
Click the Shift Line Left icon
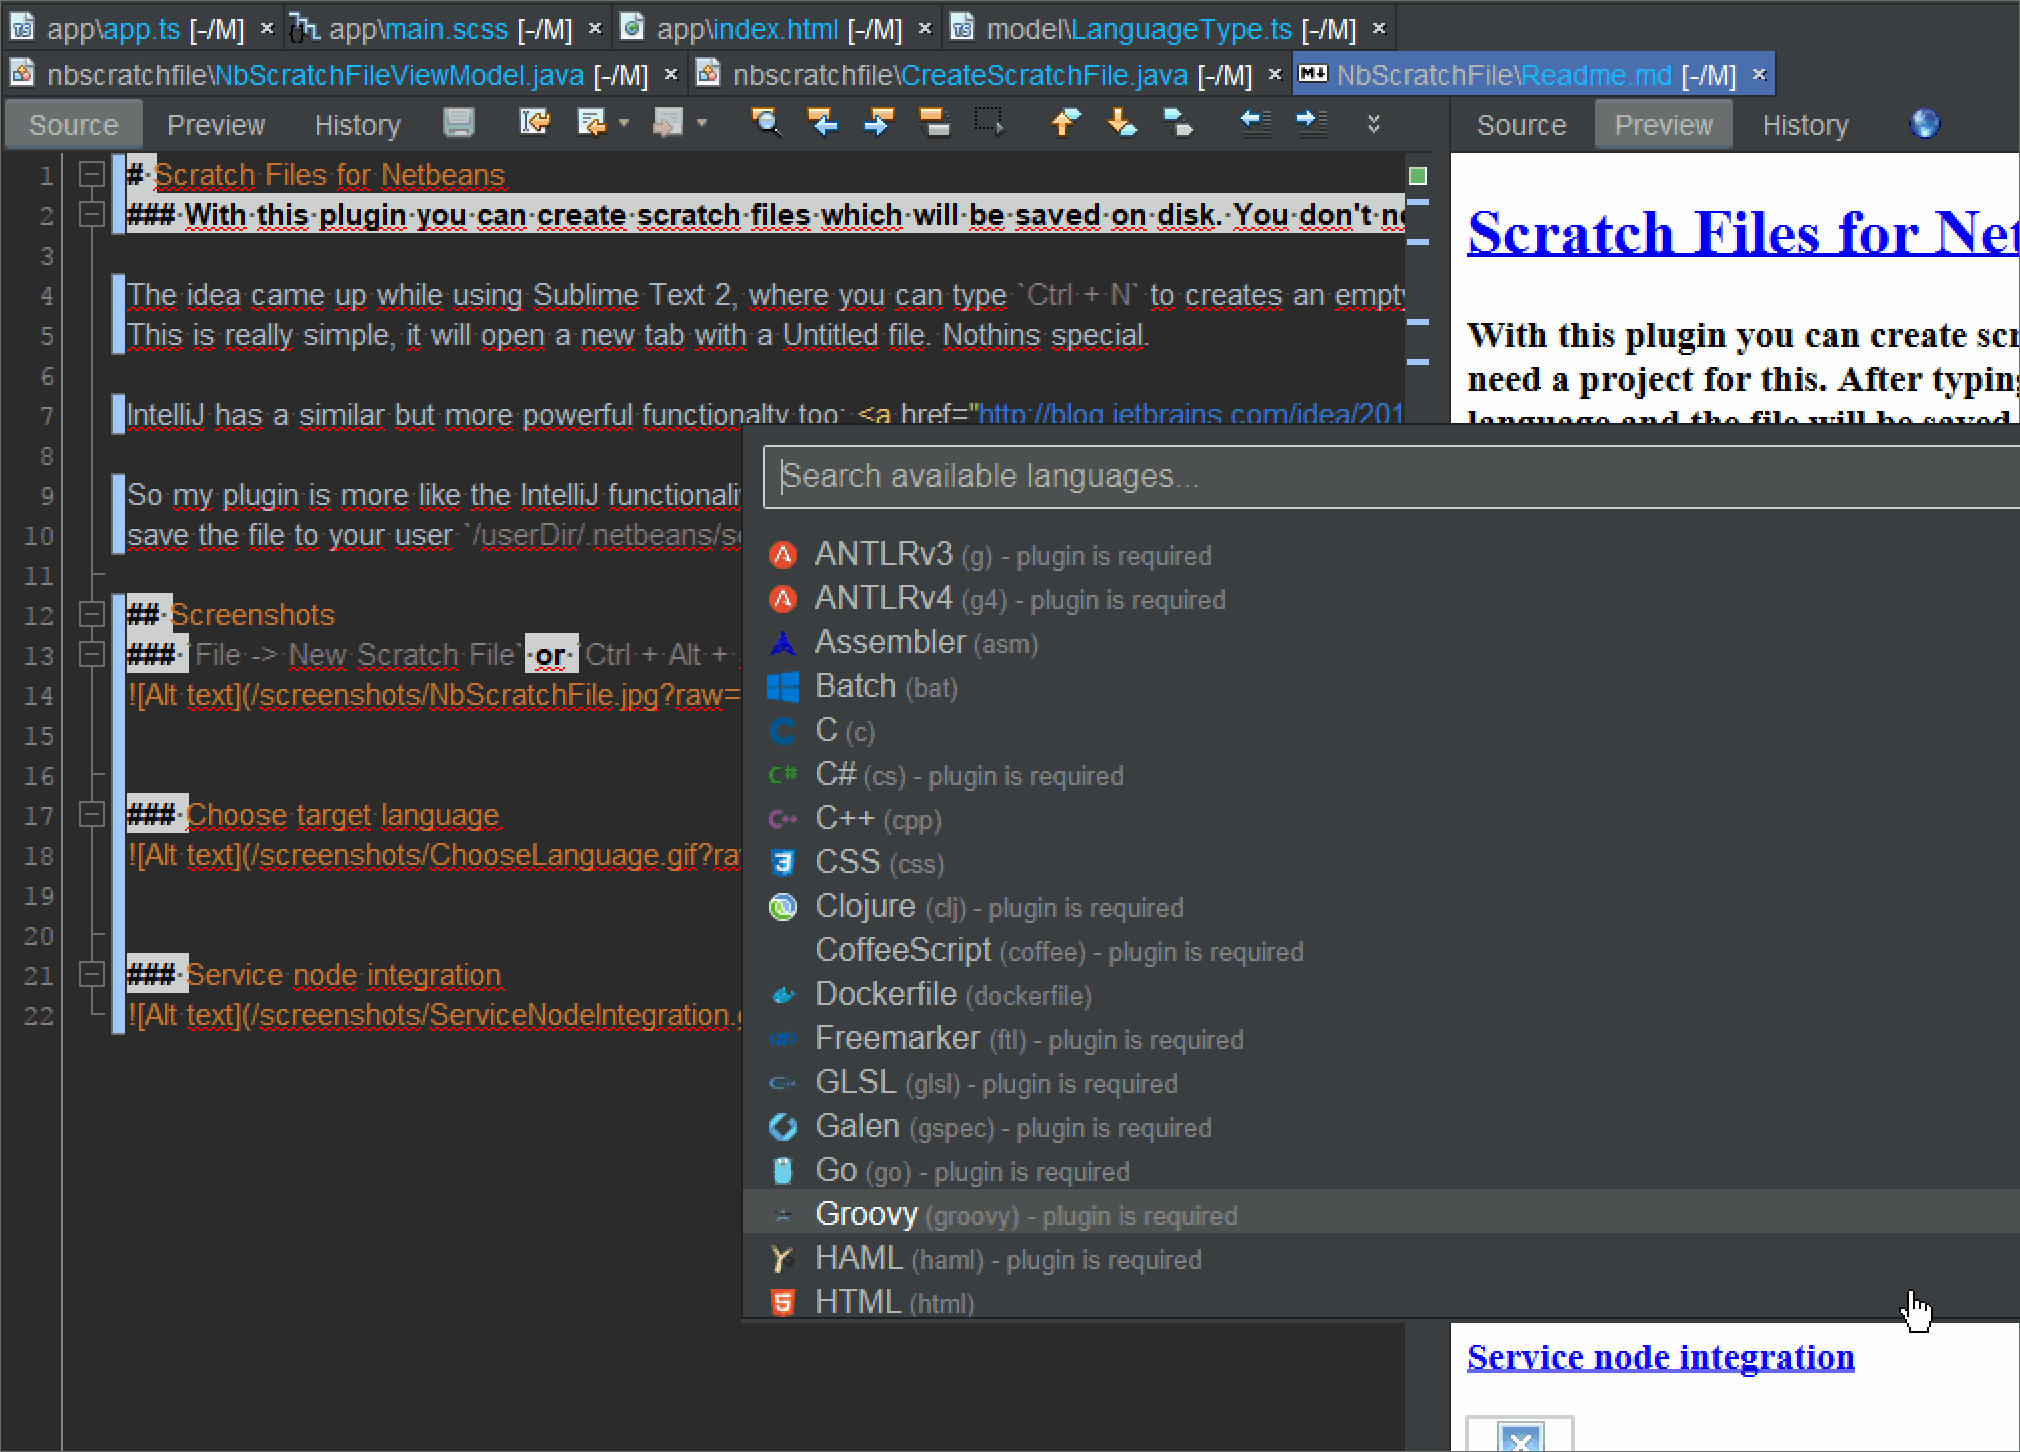(1255, 123)
